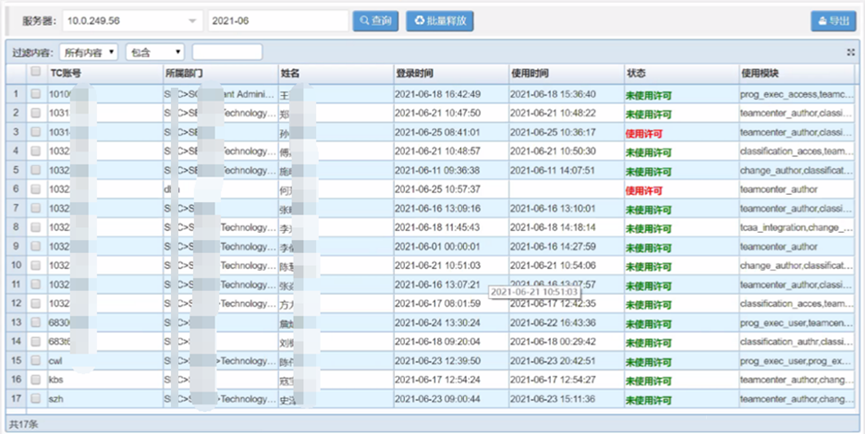Tick the checkbox for row 17 (szh)
This screenshot has height=434, width=865.
(x=36, y=398)
